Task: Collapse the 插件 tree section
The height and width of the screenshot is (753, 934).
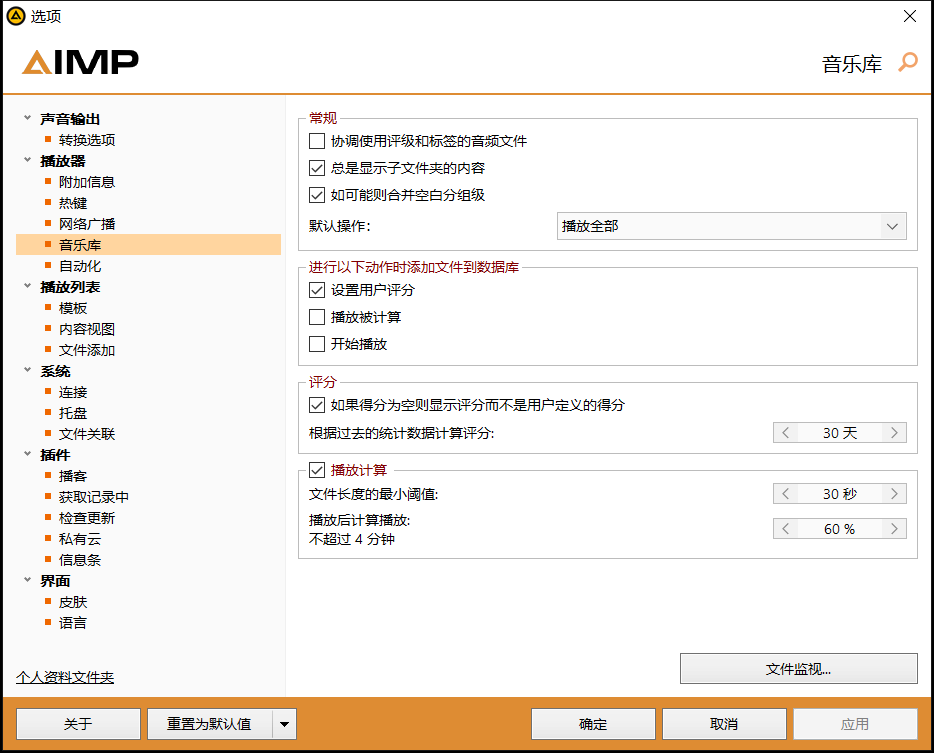Action: [27, 454]
